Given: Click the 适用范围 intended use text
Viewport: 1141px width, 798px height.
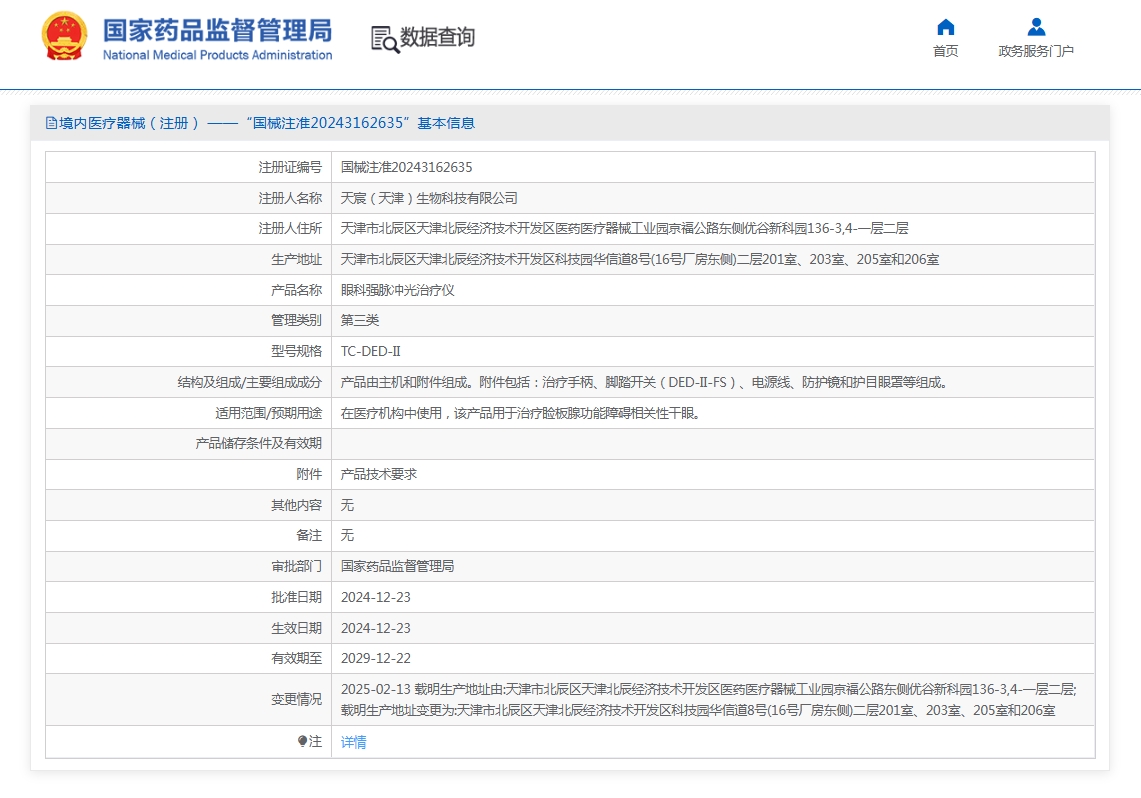Looking at the screenshot, I should 520,413.
